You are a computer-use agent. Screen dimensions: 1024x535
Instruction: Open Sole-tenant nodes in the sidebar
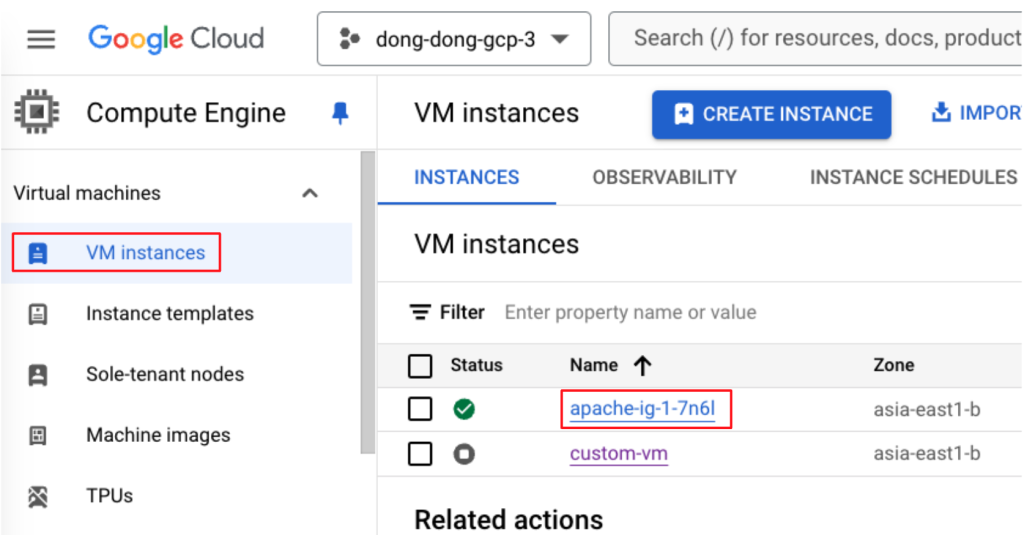pyautogui.click(x=165, y=374)
